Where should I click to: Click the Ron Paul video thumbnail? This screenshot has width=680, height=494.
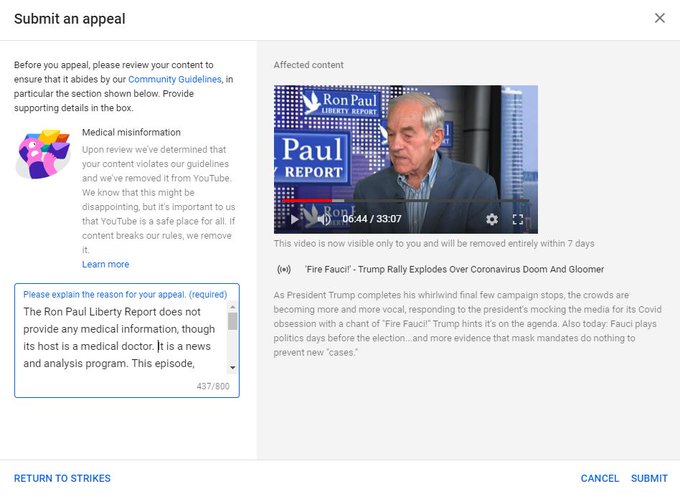click(405, 145)
